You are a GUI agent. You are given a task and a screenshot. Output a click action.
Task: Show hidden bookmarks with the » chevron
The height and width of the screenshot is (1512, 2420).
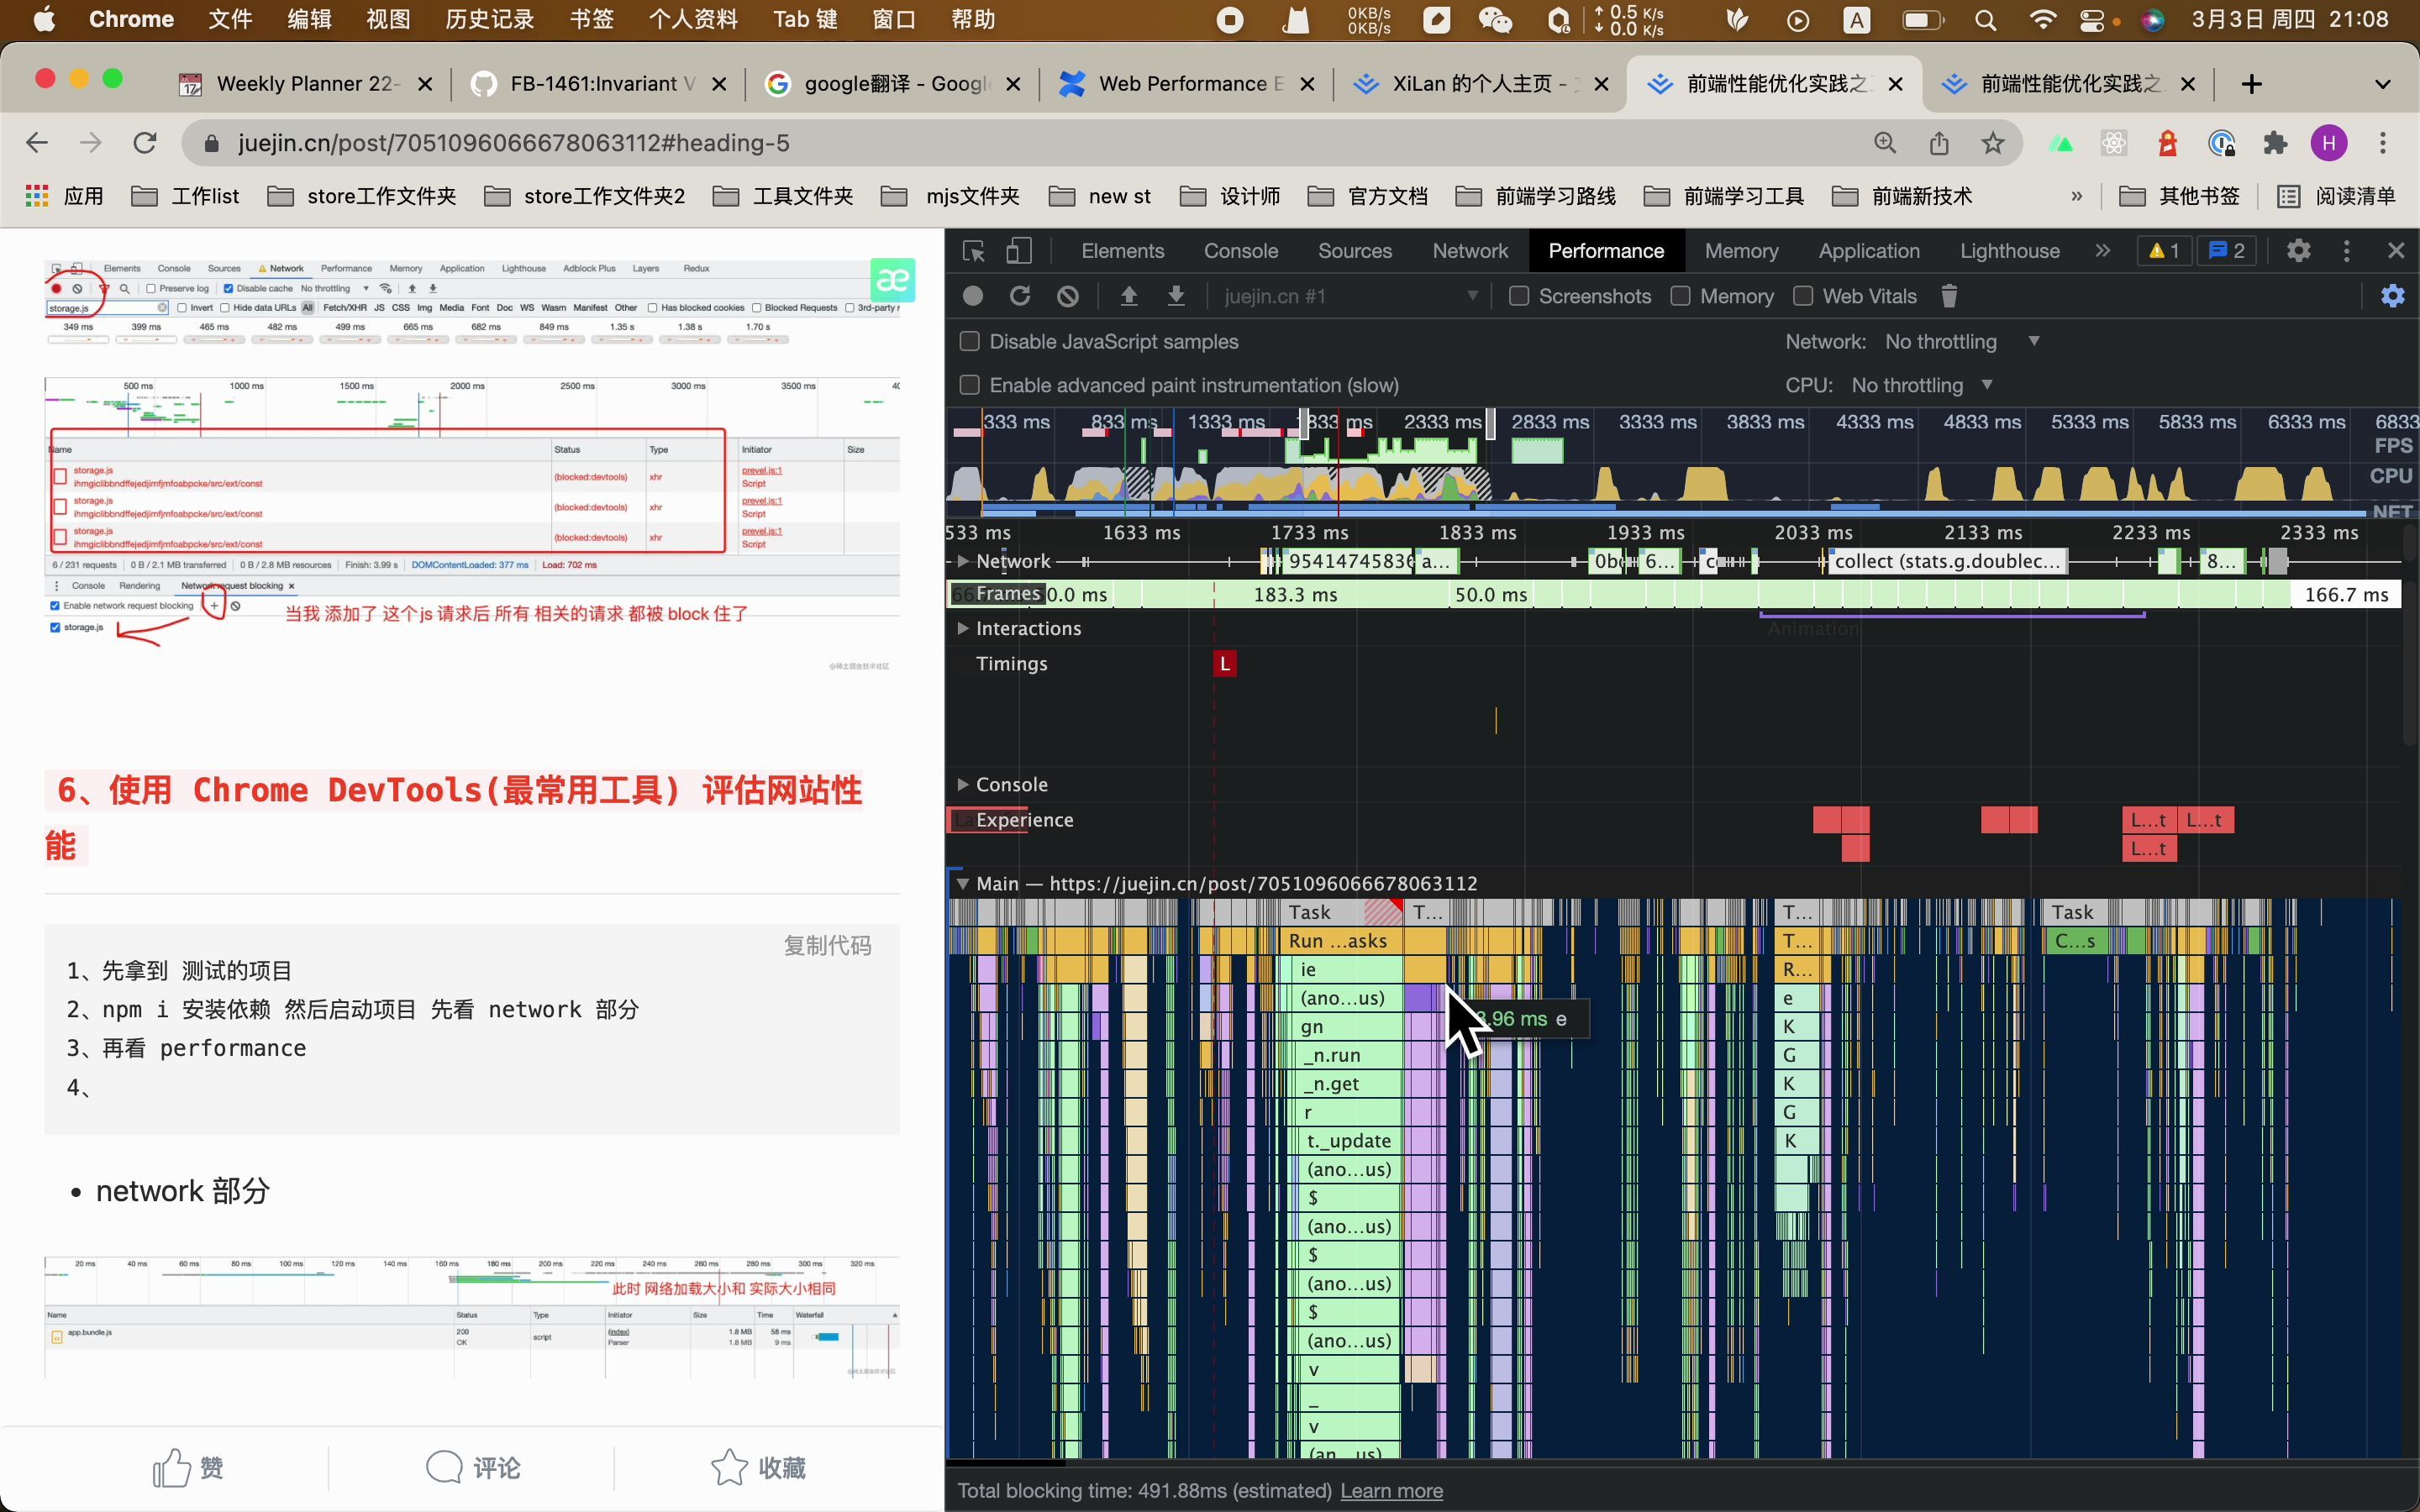pyautogui.click(x=2076, y=196)
